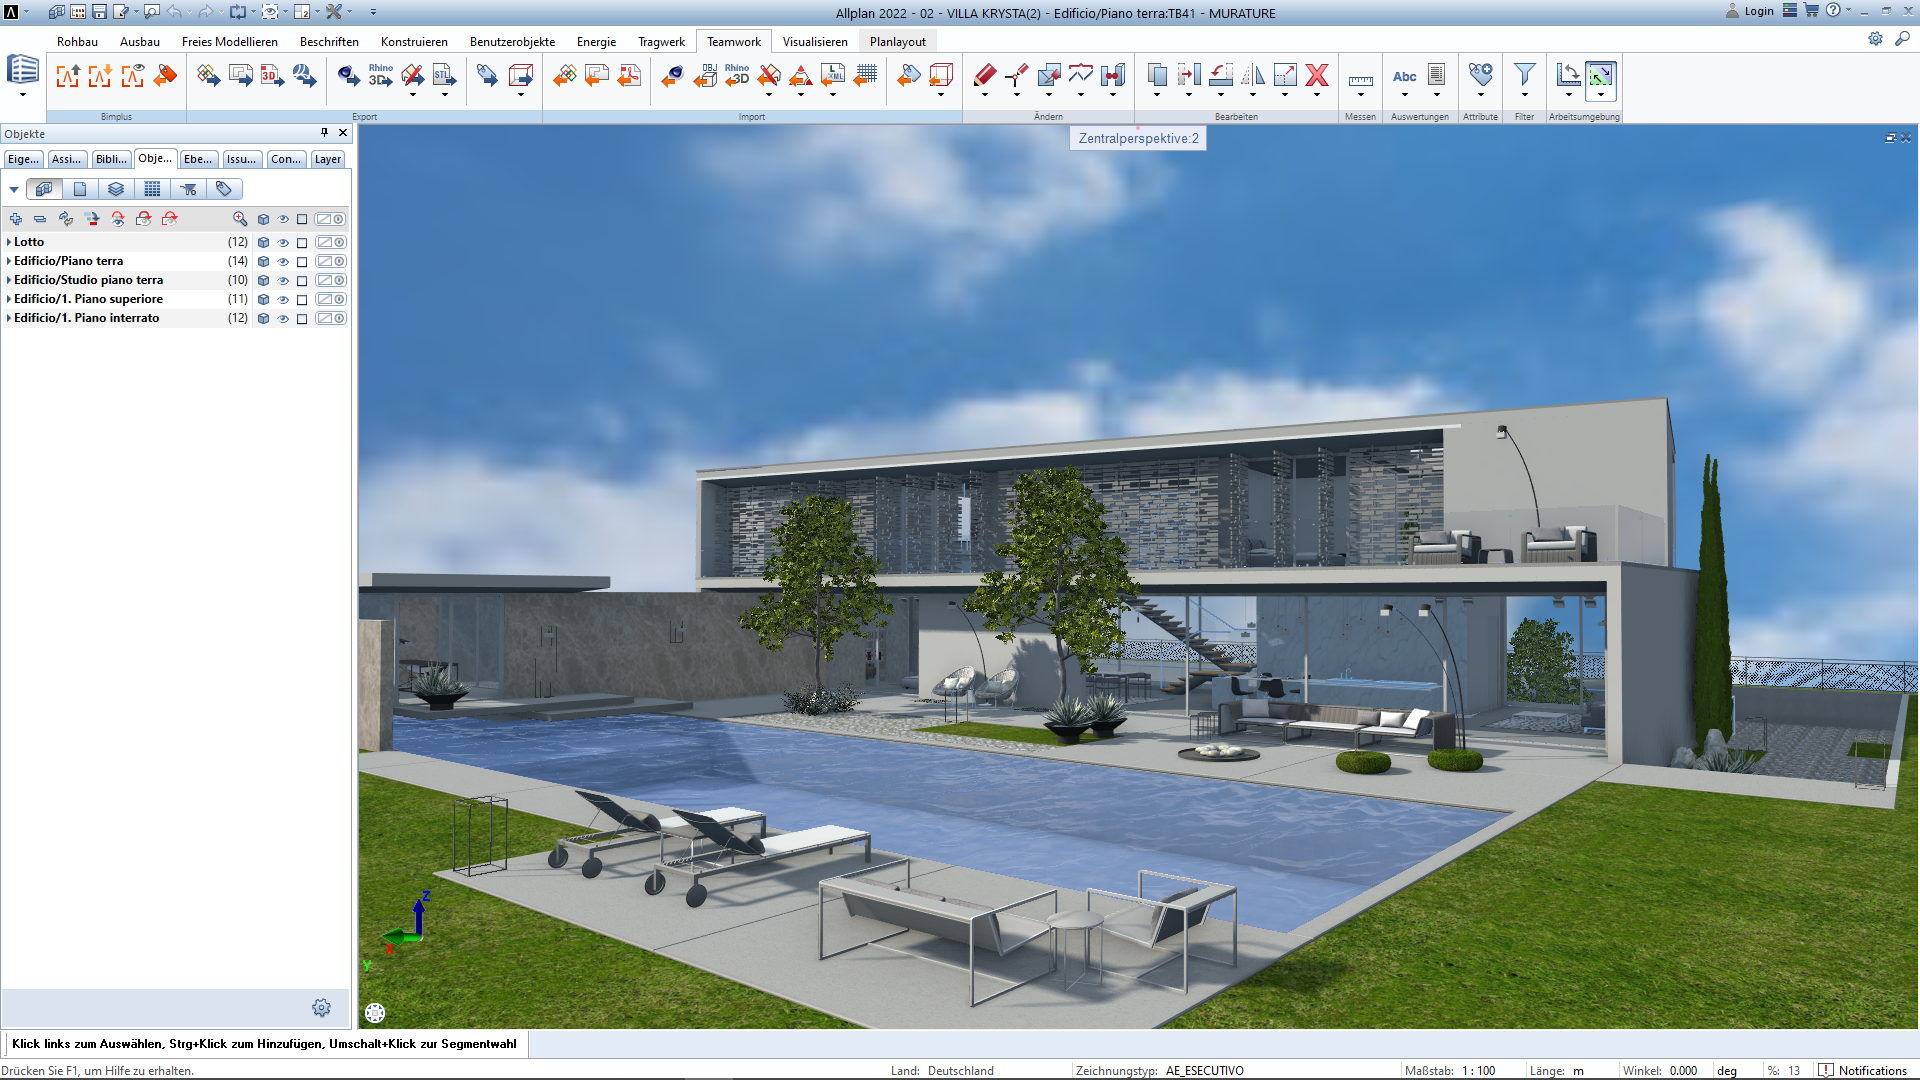Viewport: 1920px width, 1080px height.
Task: Switch to the Visualisieren ribbon tab
Action: pyautogui.click(x=814, y=42)
